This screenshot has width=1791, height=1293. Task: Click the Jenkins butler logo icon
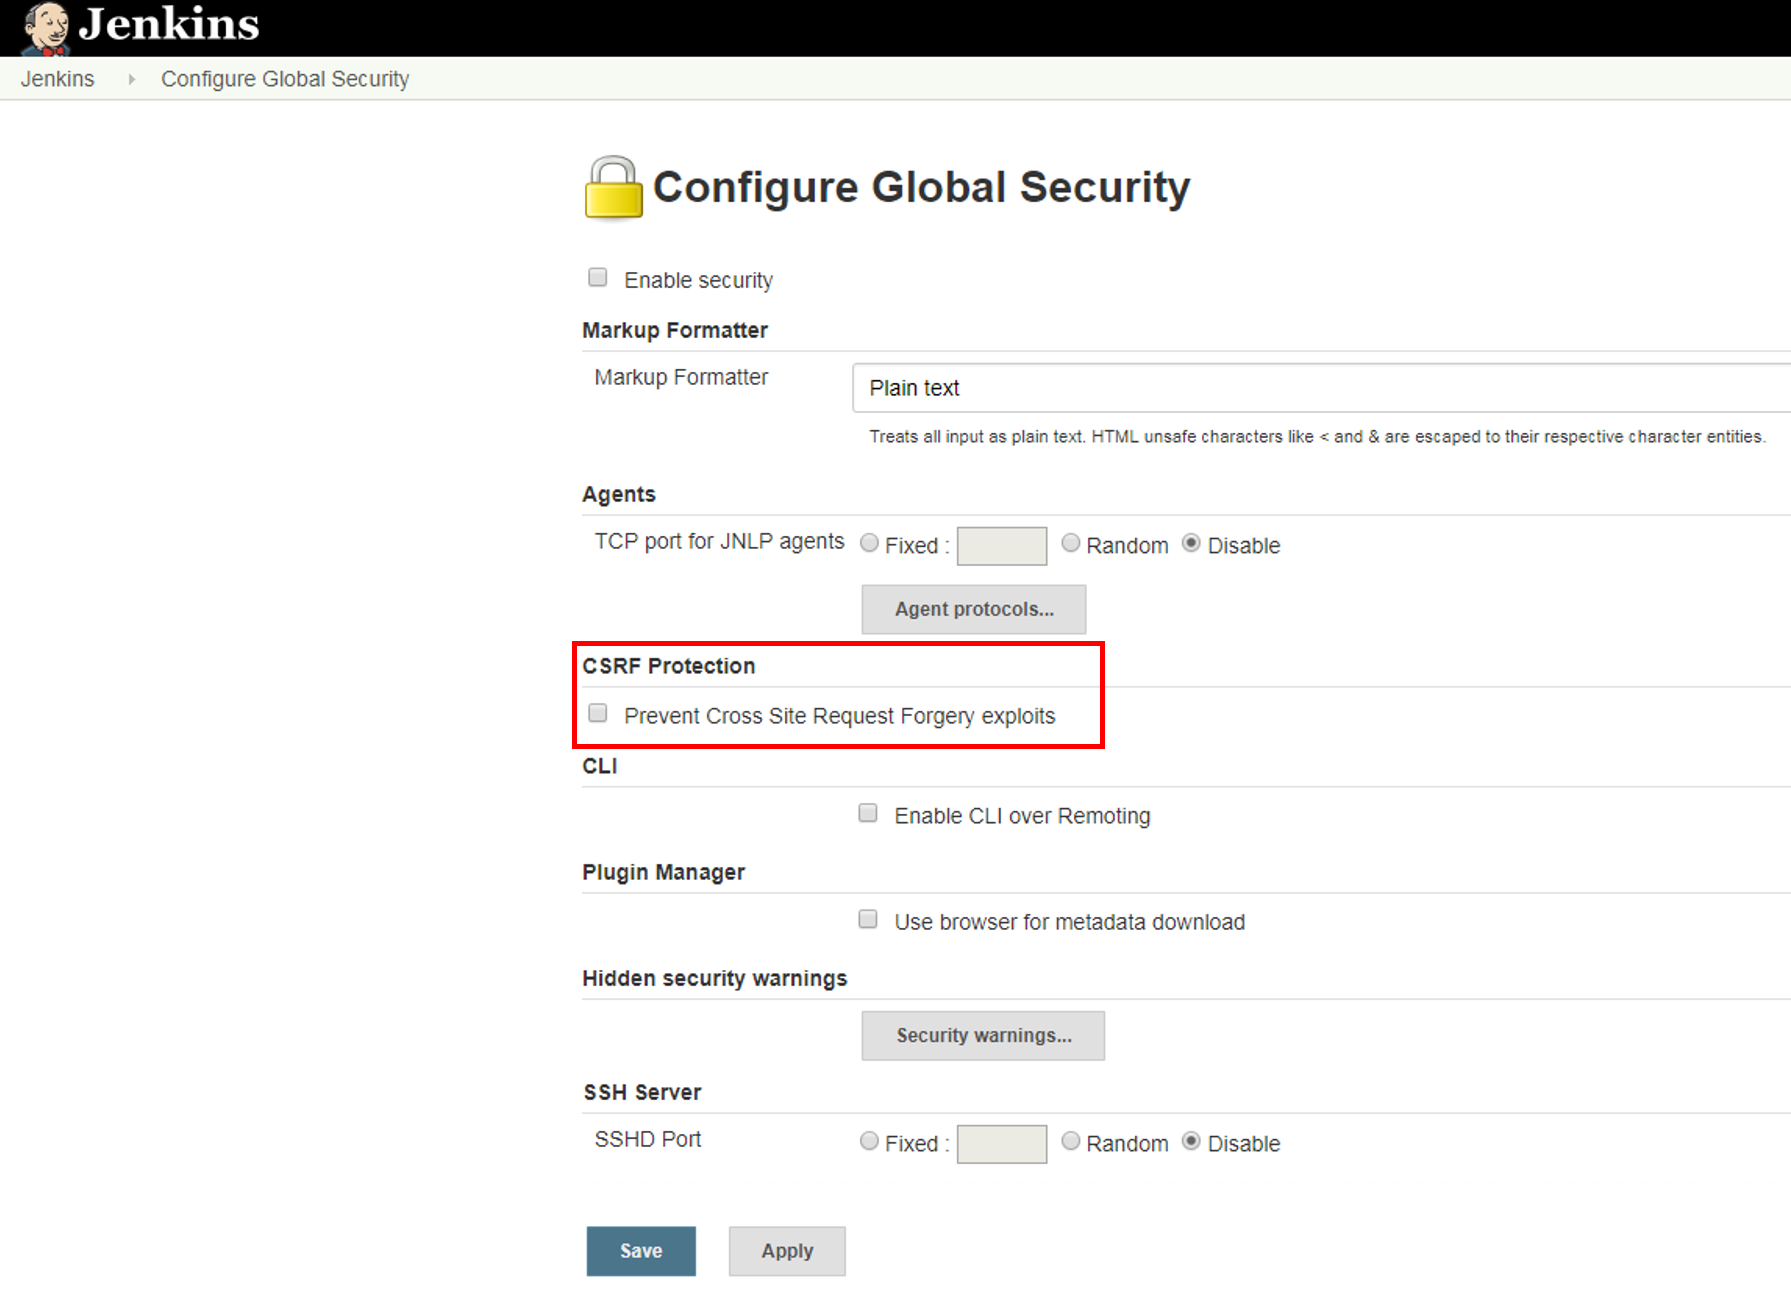(x=46, y=28)
